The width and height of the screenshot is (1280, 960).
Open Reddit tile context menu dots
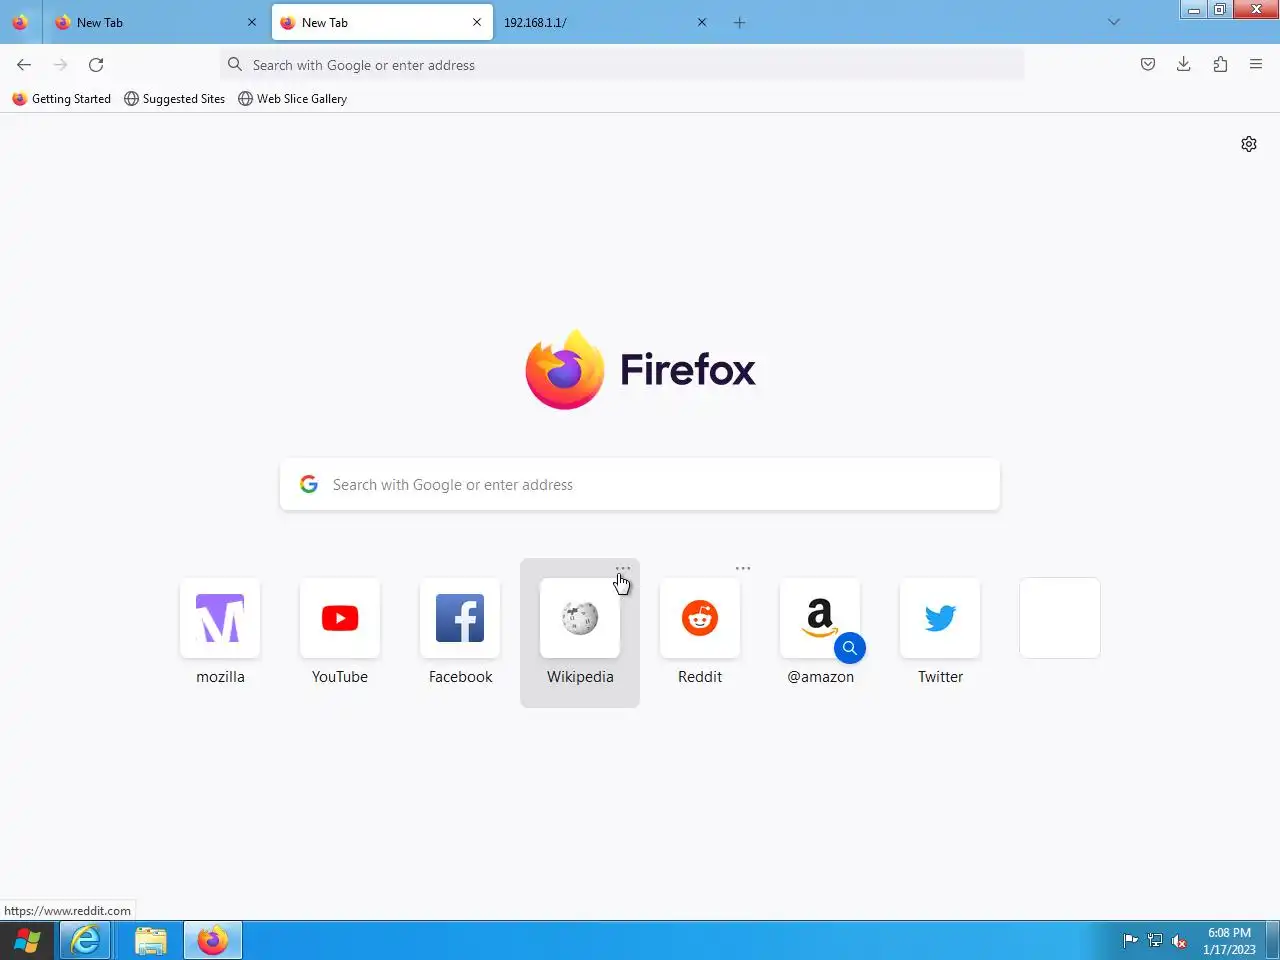point(743,568)
